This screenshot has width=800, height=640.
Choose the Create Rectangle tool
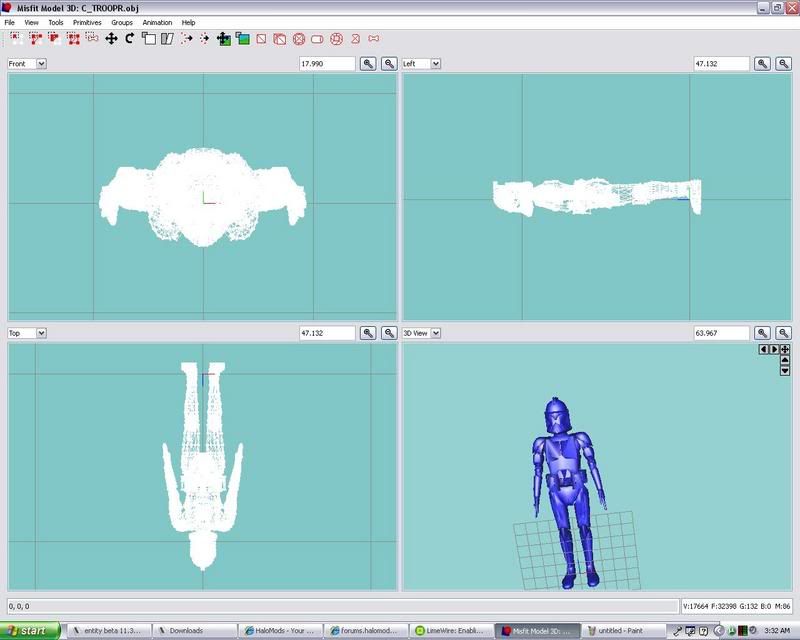coord(261,38)
